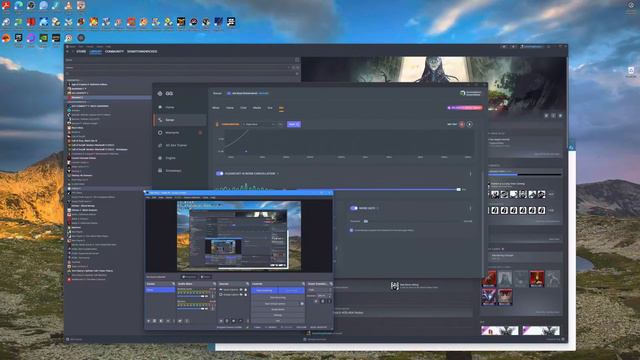This screenshot has width=640, height=360.
Task: Switch to the Chat tab in Sonar
Action: point(243,108)
